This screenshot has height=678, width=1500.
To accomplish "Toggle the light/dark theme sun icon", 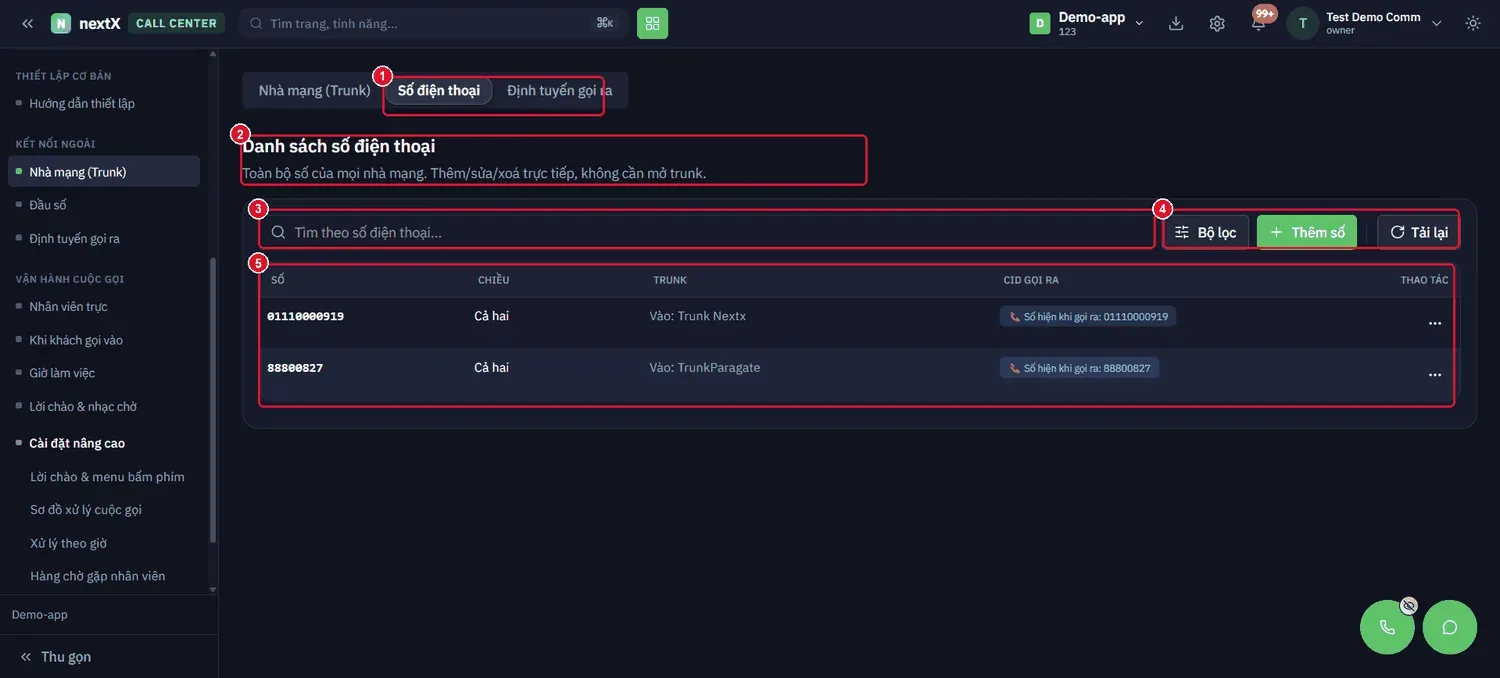I will click(1473, 23).
